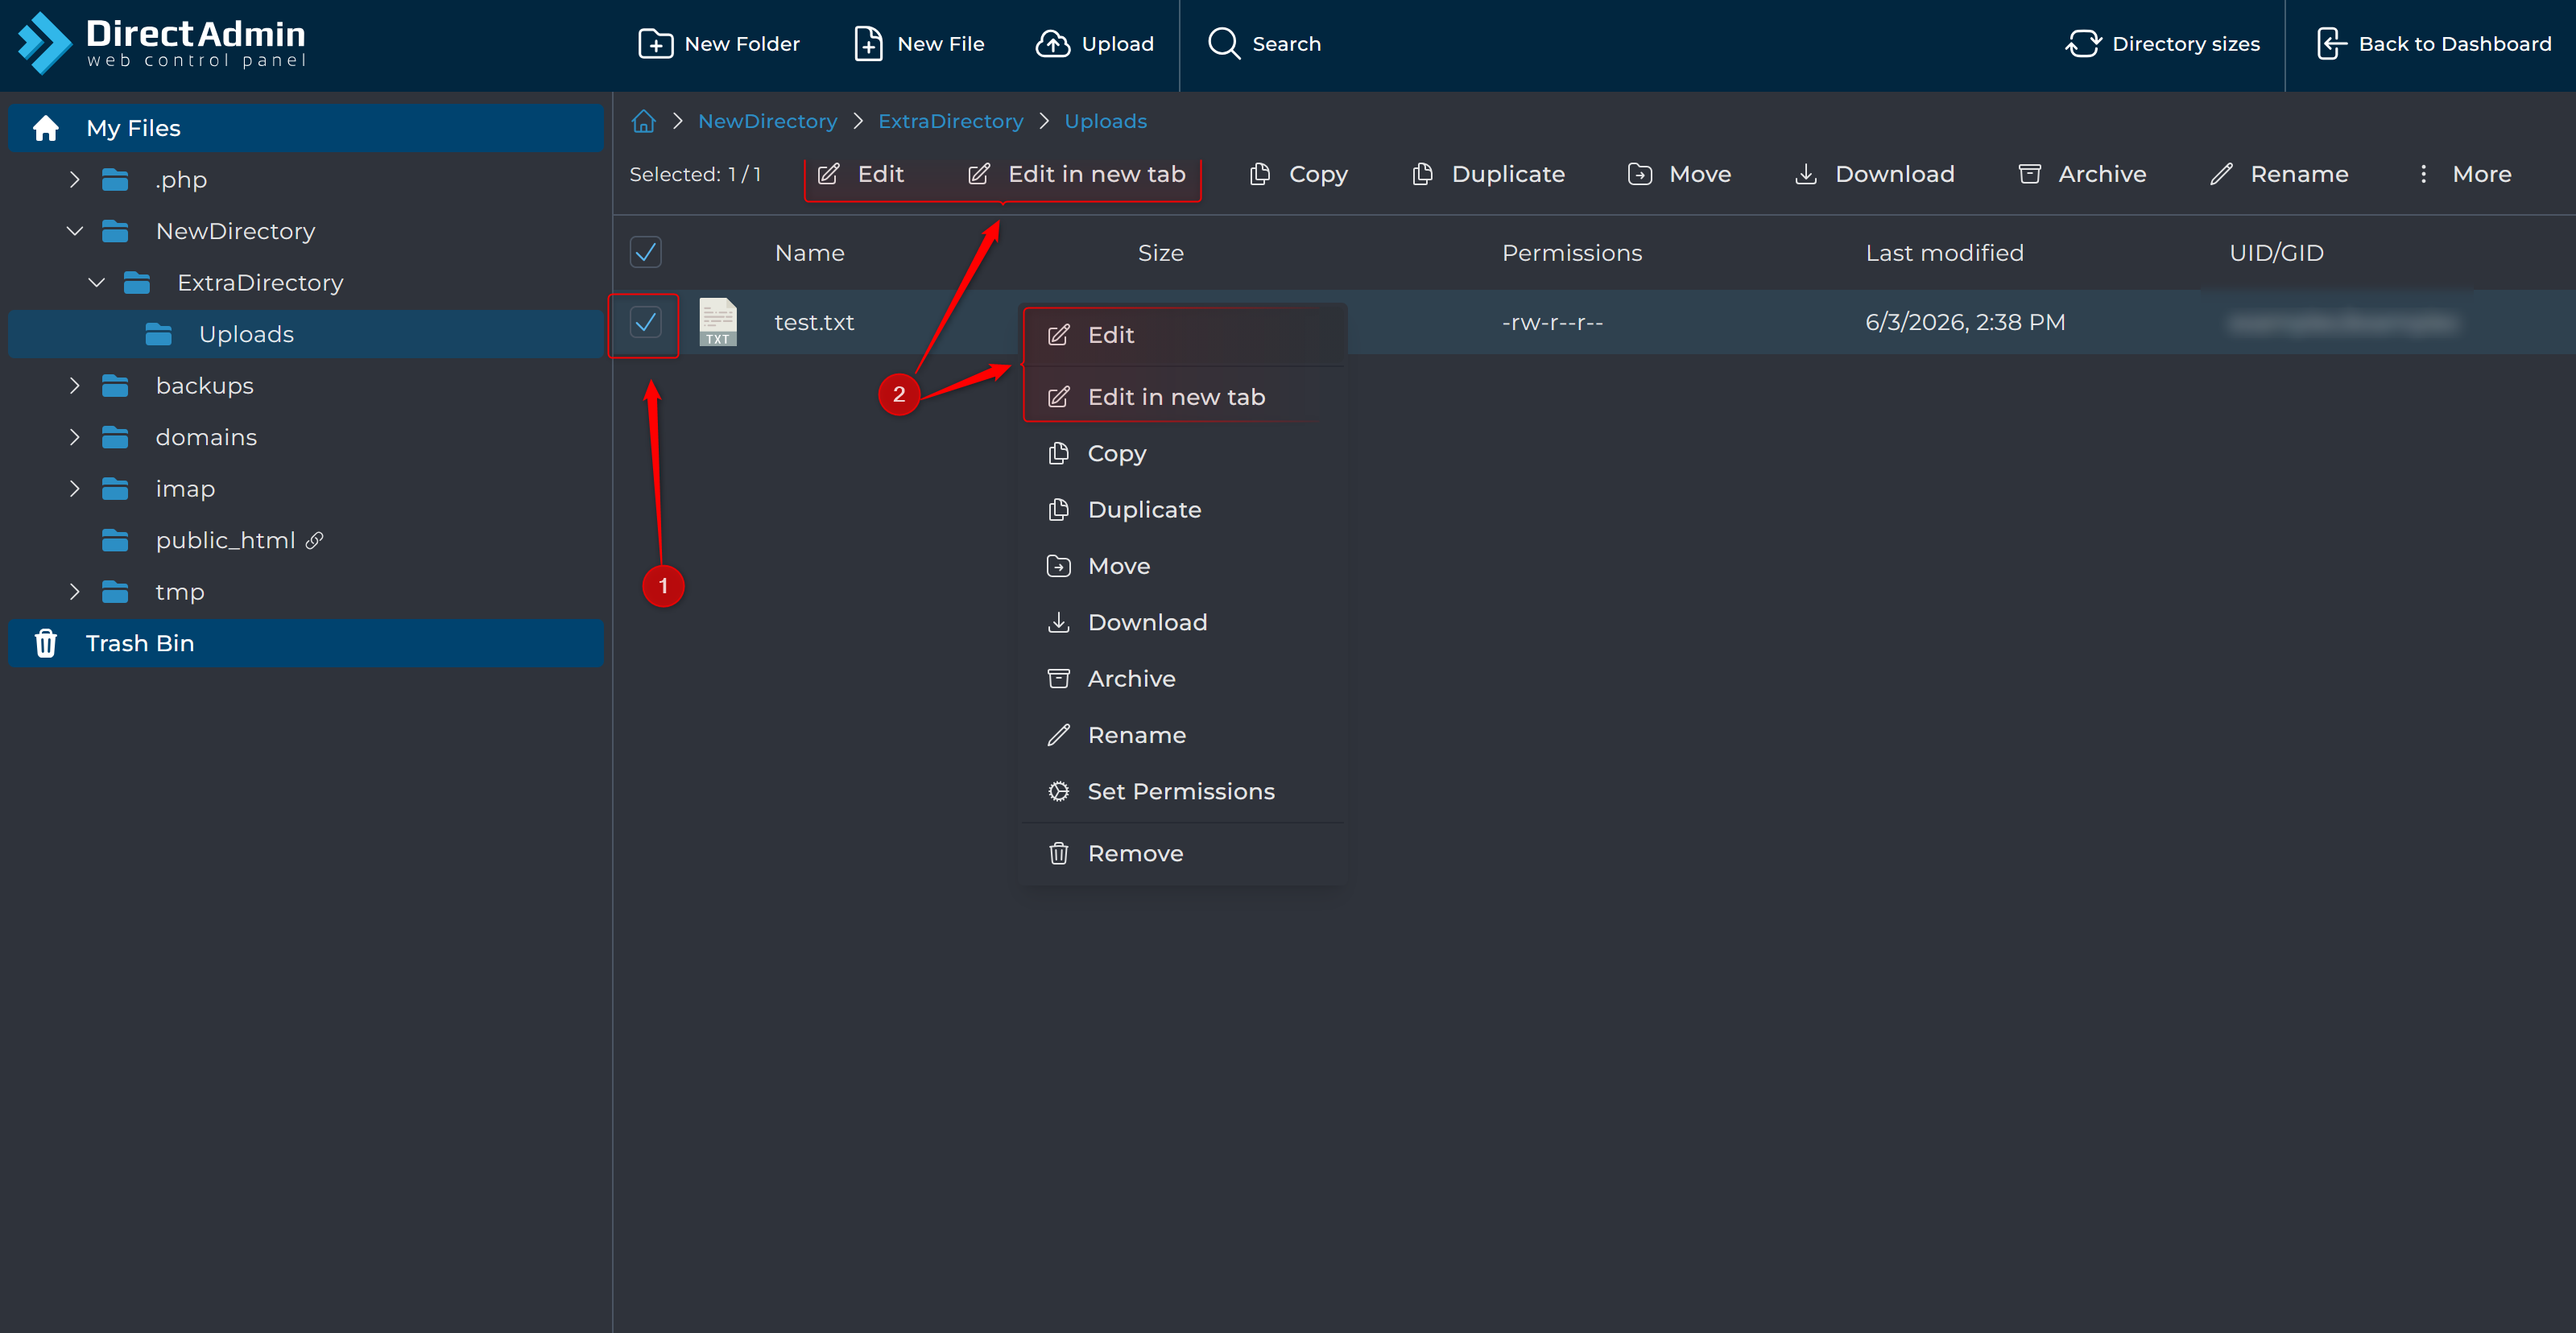Click the toolbar Archive icon
2576x1333 pixels.
(2030, 174)
